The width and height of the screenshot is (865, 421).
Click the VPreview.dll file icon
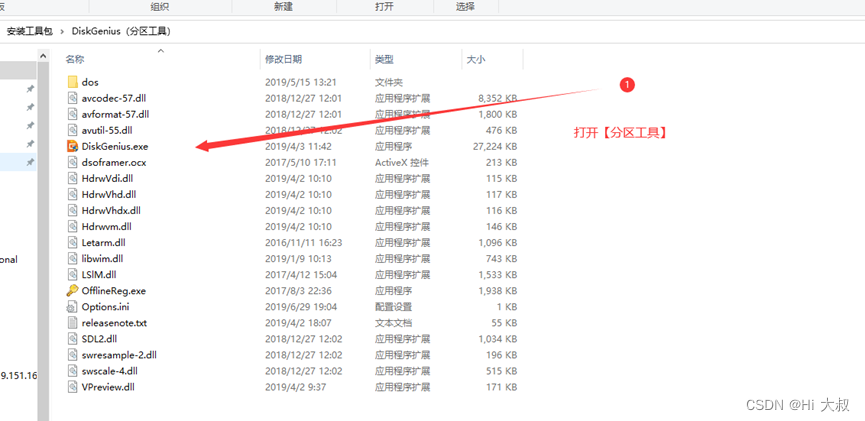tap(72, 386)
